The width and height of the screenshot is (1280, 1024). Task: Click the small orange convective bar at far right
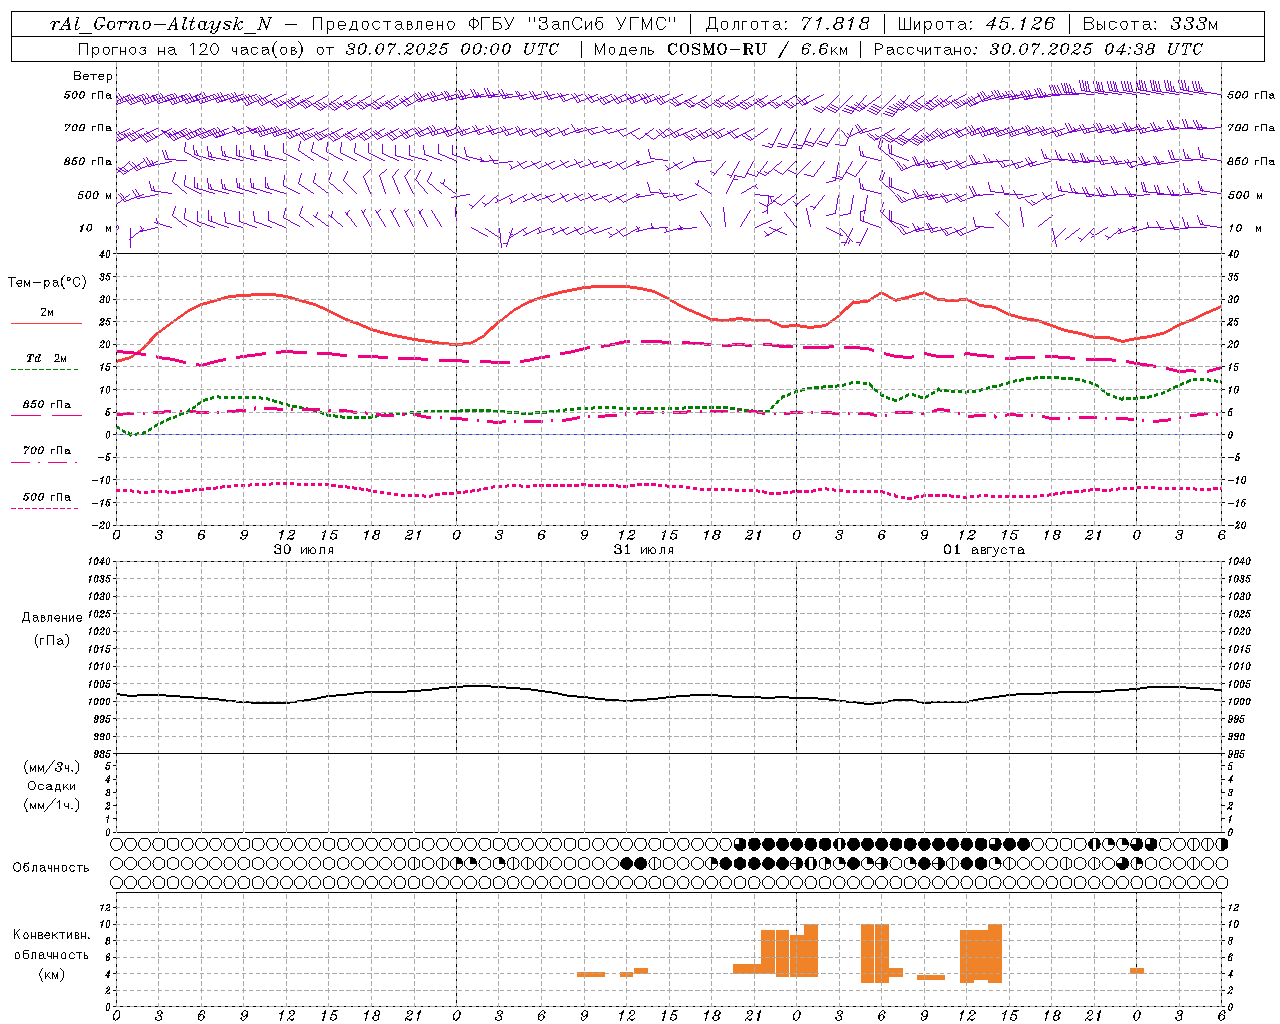pos(1137,970)
